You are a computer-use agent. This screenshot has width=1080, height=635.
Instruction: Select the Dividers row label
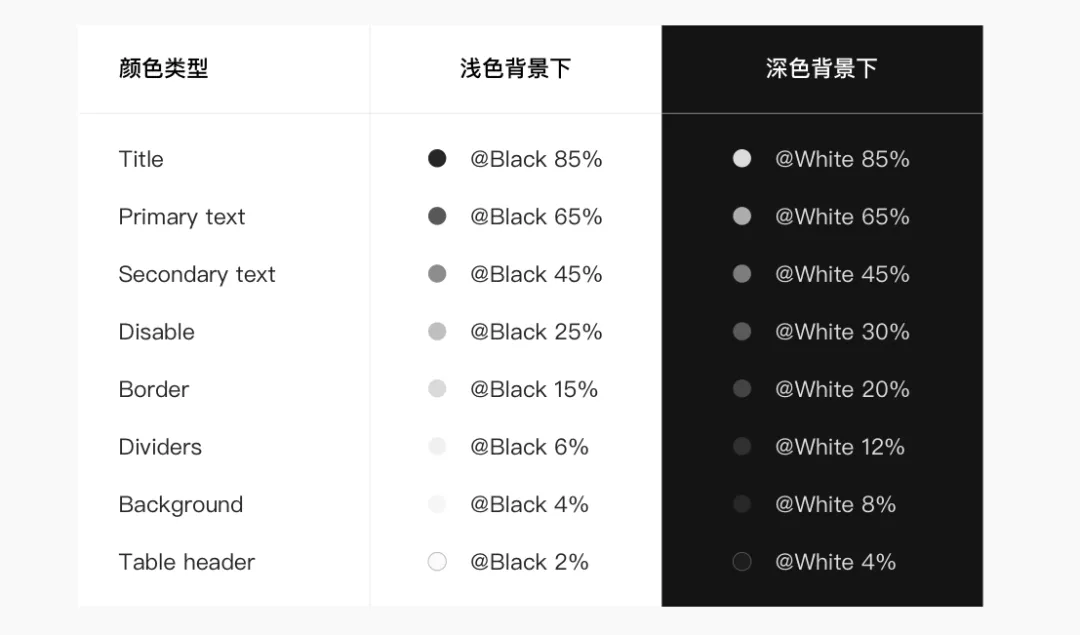coord(160,447)
